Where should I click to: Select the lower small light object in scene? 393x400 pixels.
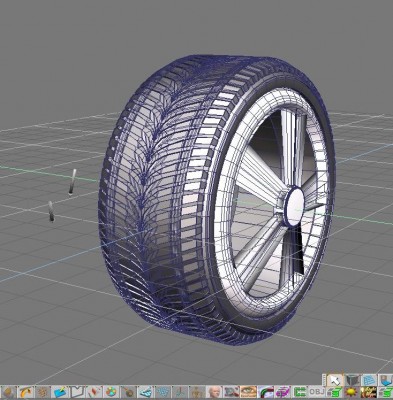(x=51, y=212)
